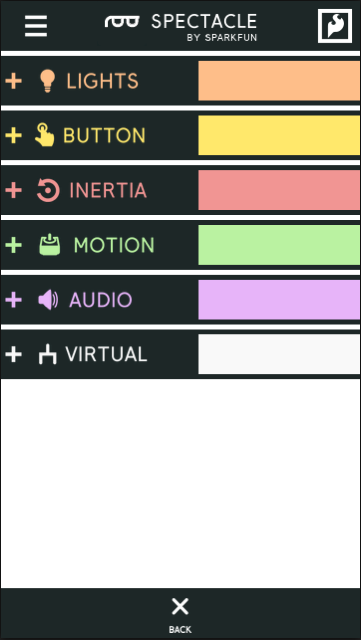Image resolution: width=361 pixels, height=640 pixels.
Task: Choose the AUDIO label
Action: click(100, 300)
